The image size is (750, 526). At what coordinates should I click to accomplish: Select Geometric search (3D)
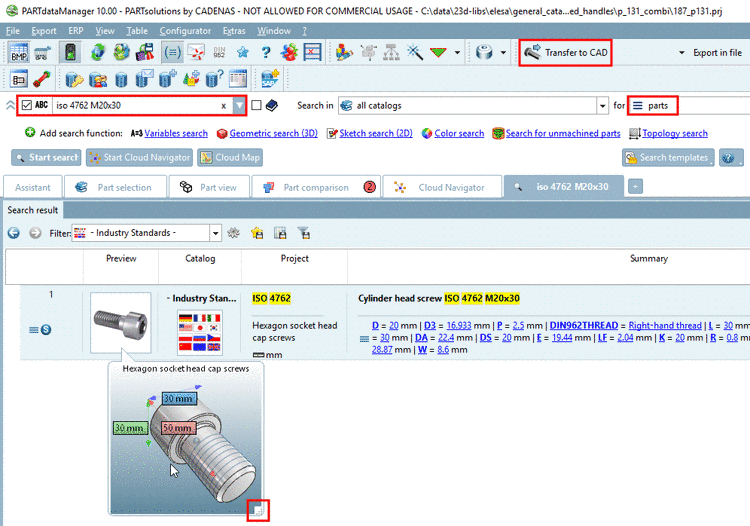[273, 133]
